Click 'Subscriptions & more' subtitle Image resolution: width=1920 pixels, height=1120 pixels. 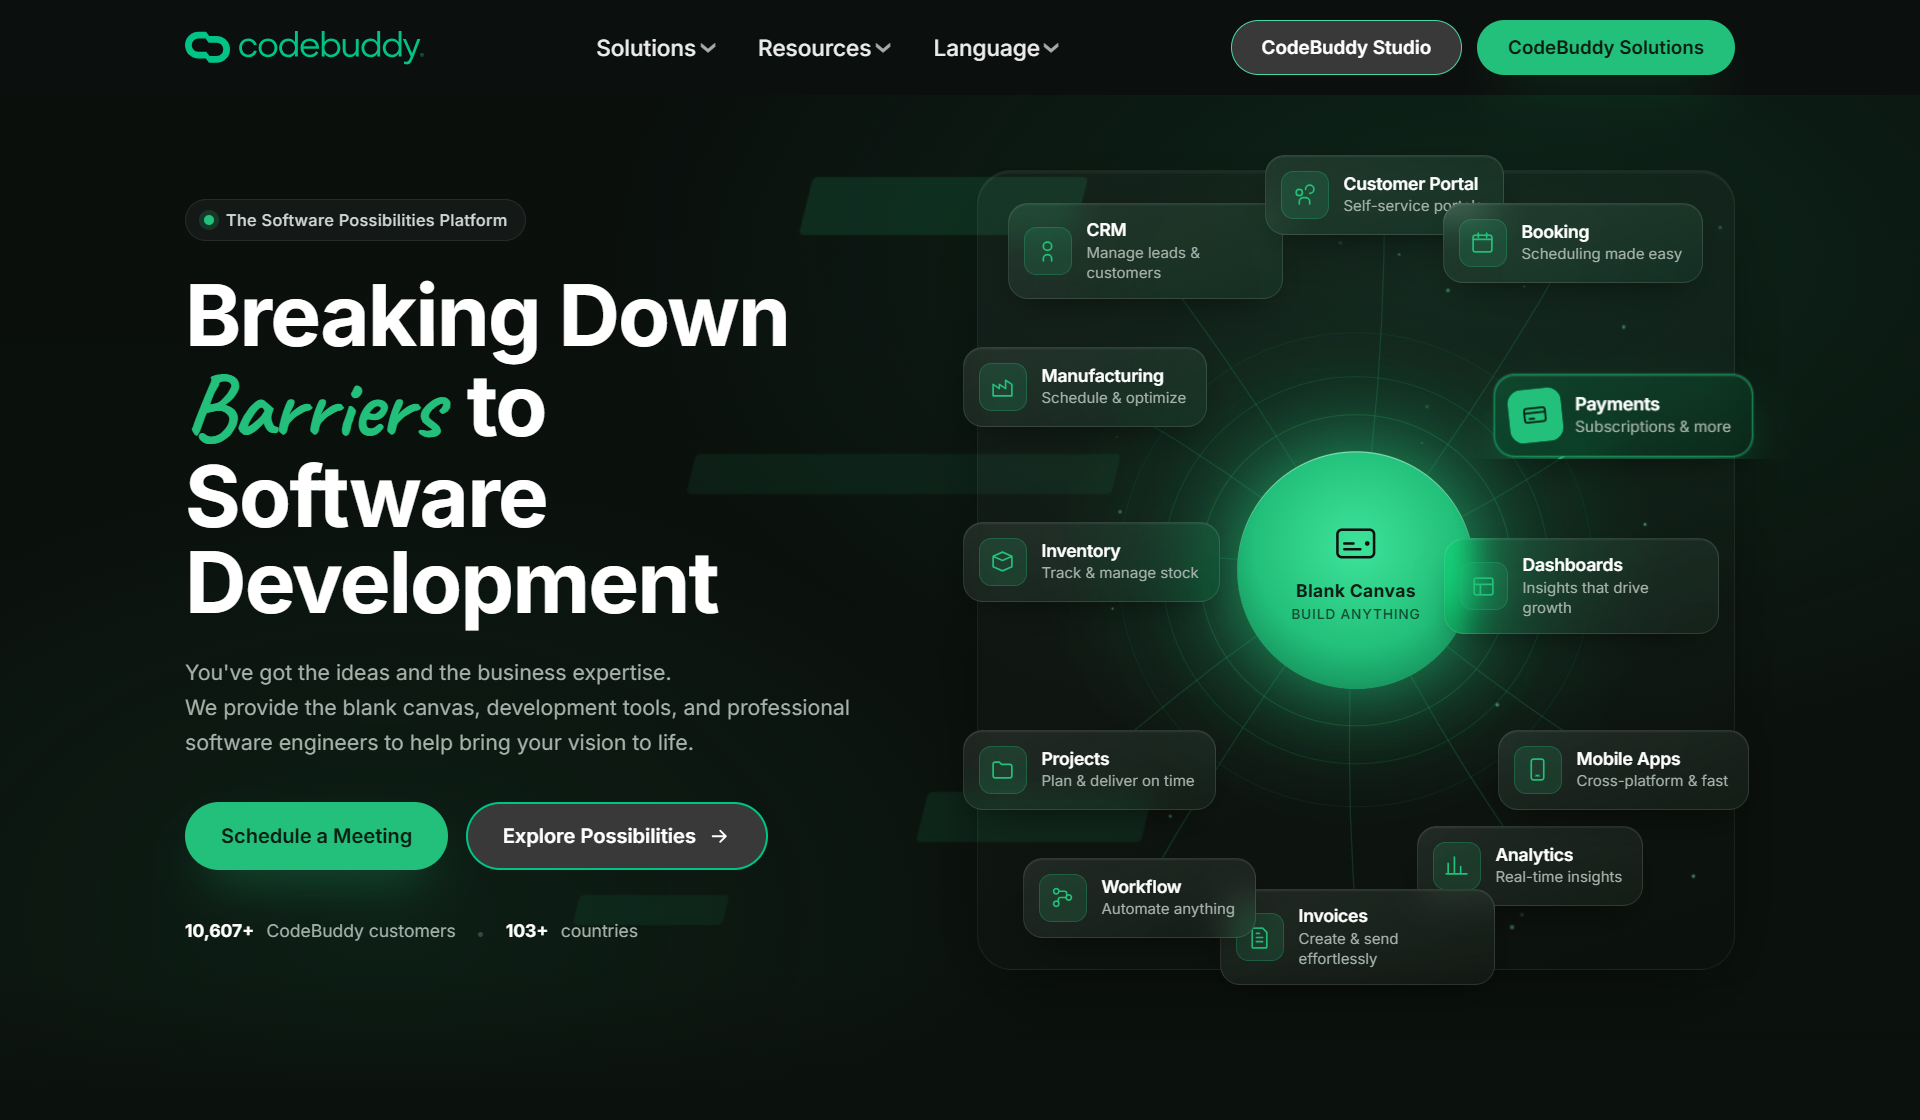1653,427
